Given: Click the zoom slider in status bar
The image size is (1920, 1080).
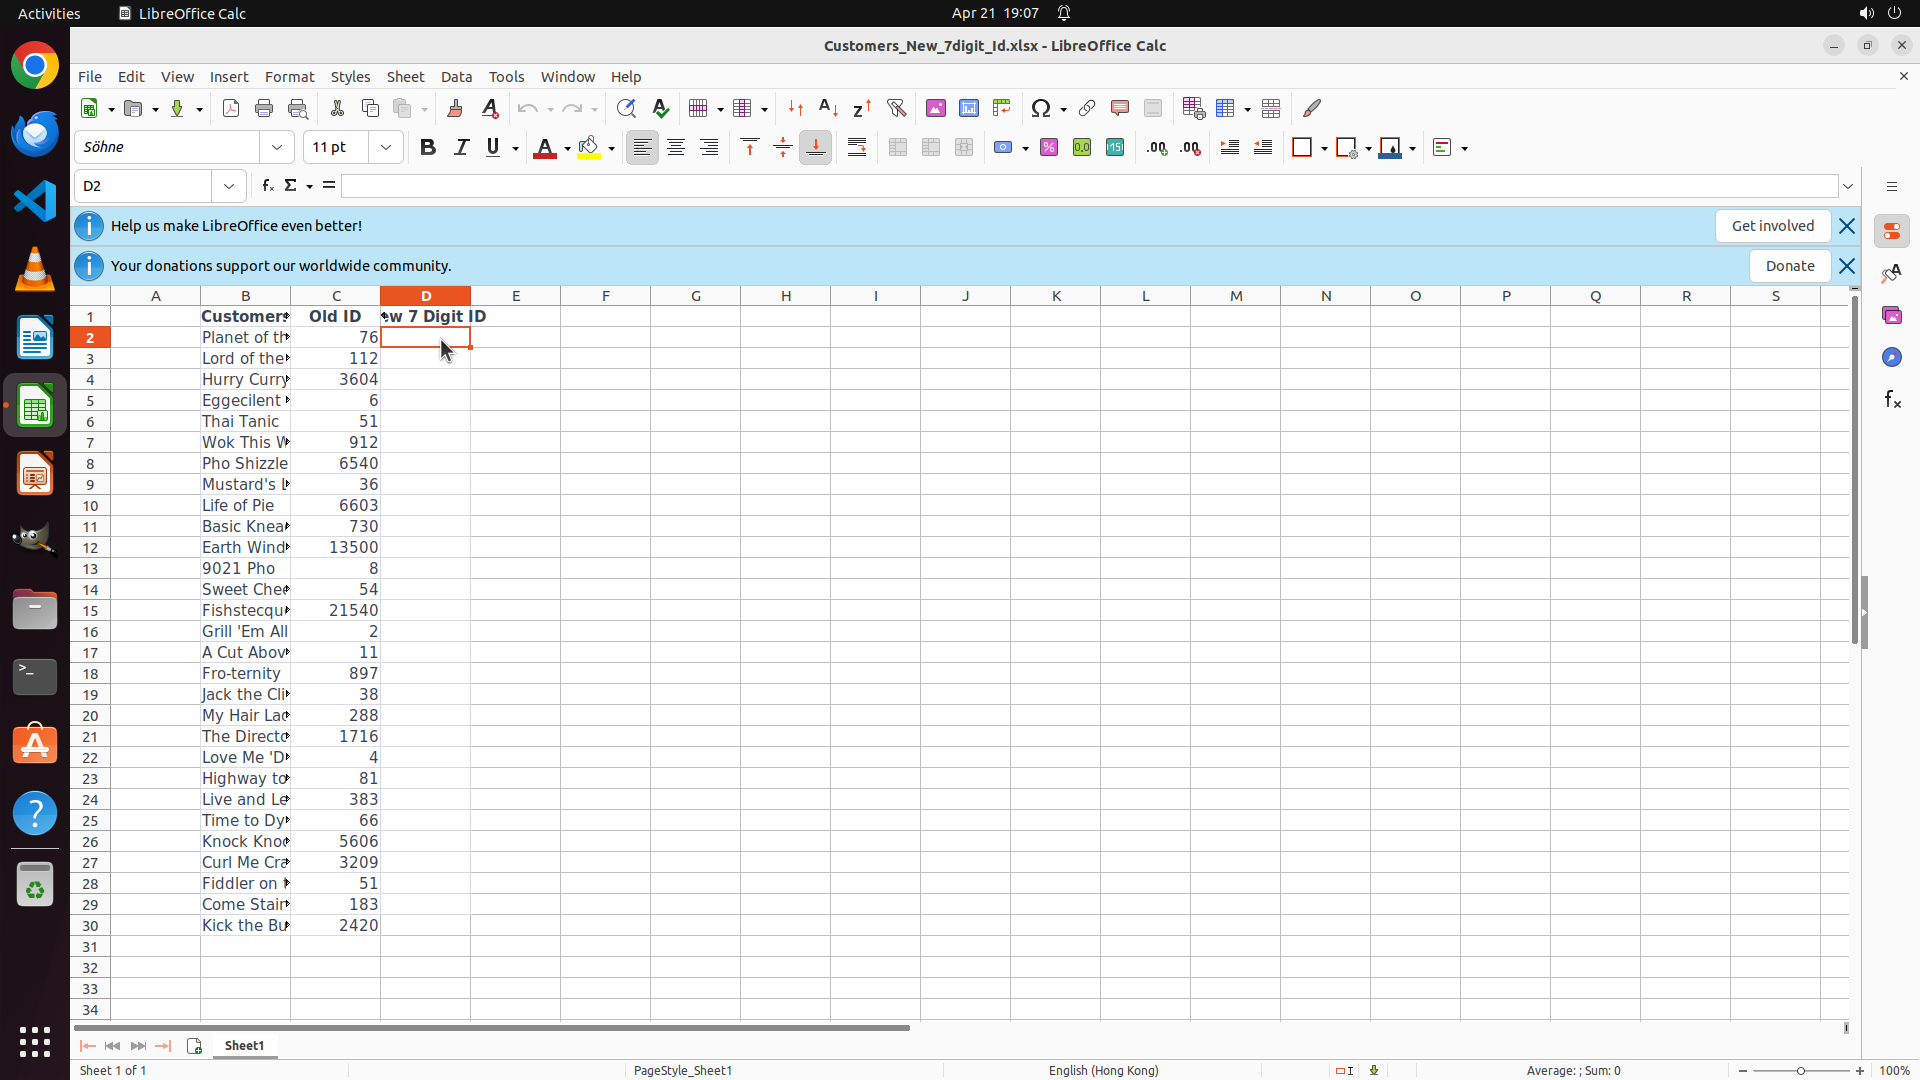Looking at the screenshot, I should [x=1800, y=1070].
